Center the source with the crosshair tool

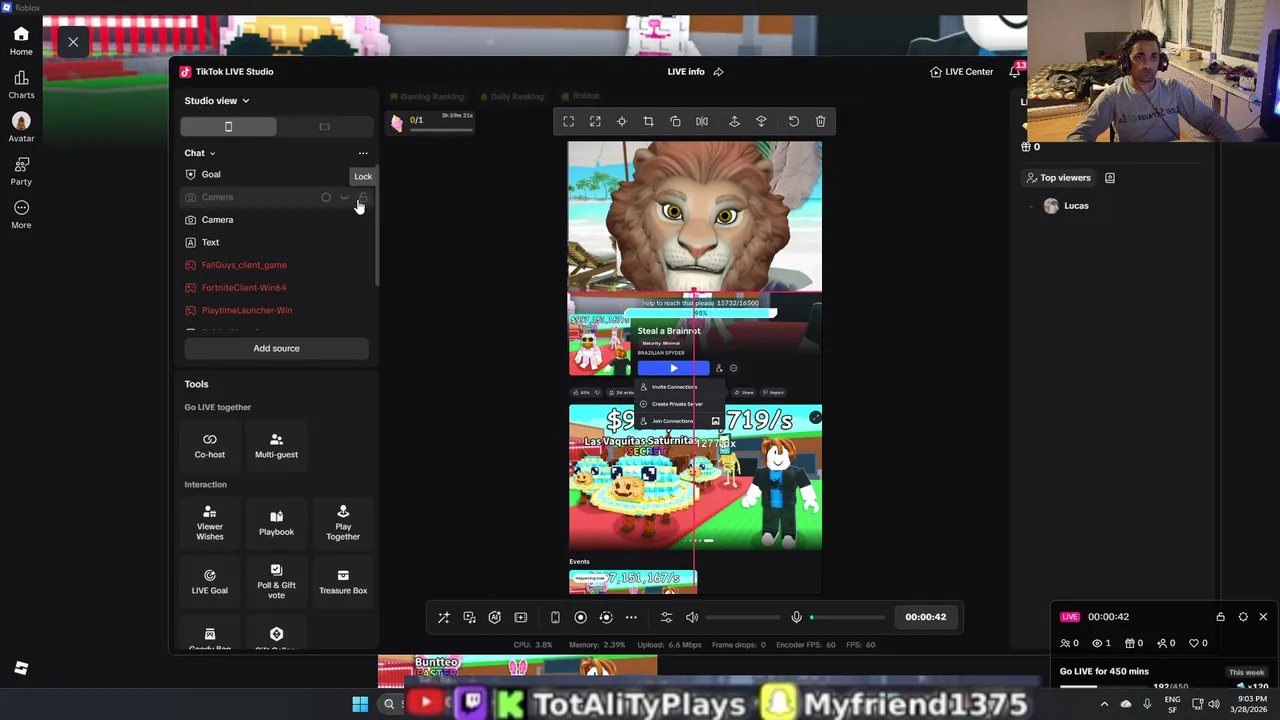pyautogui.click(x=621, y=122)
